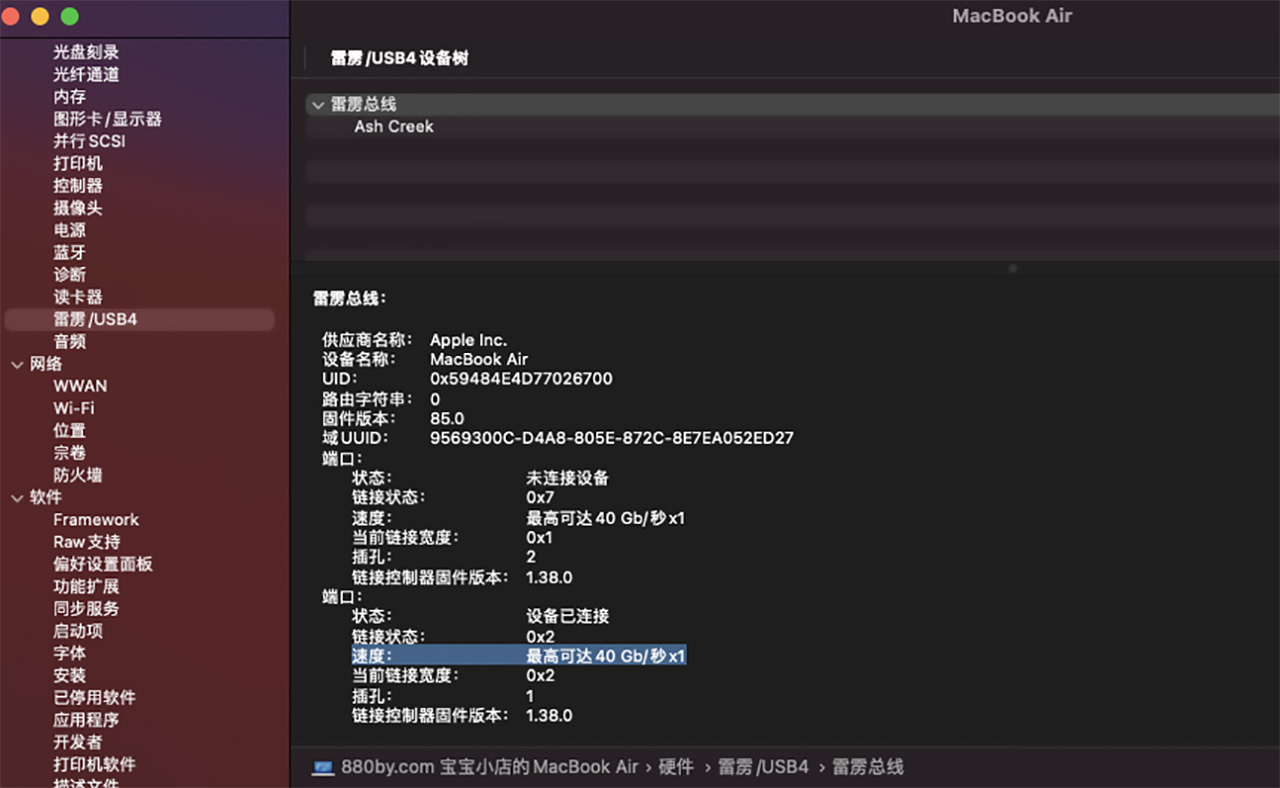Image resolution: width=1280 pixels, height=788 pixels.
Task: Click 雷雳/USB4 in the bottom path bar
Action: click(x=763, y=767)
